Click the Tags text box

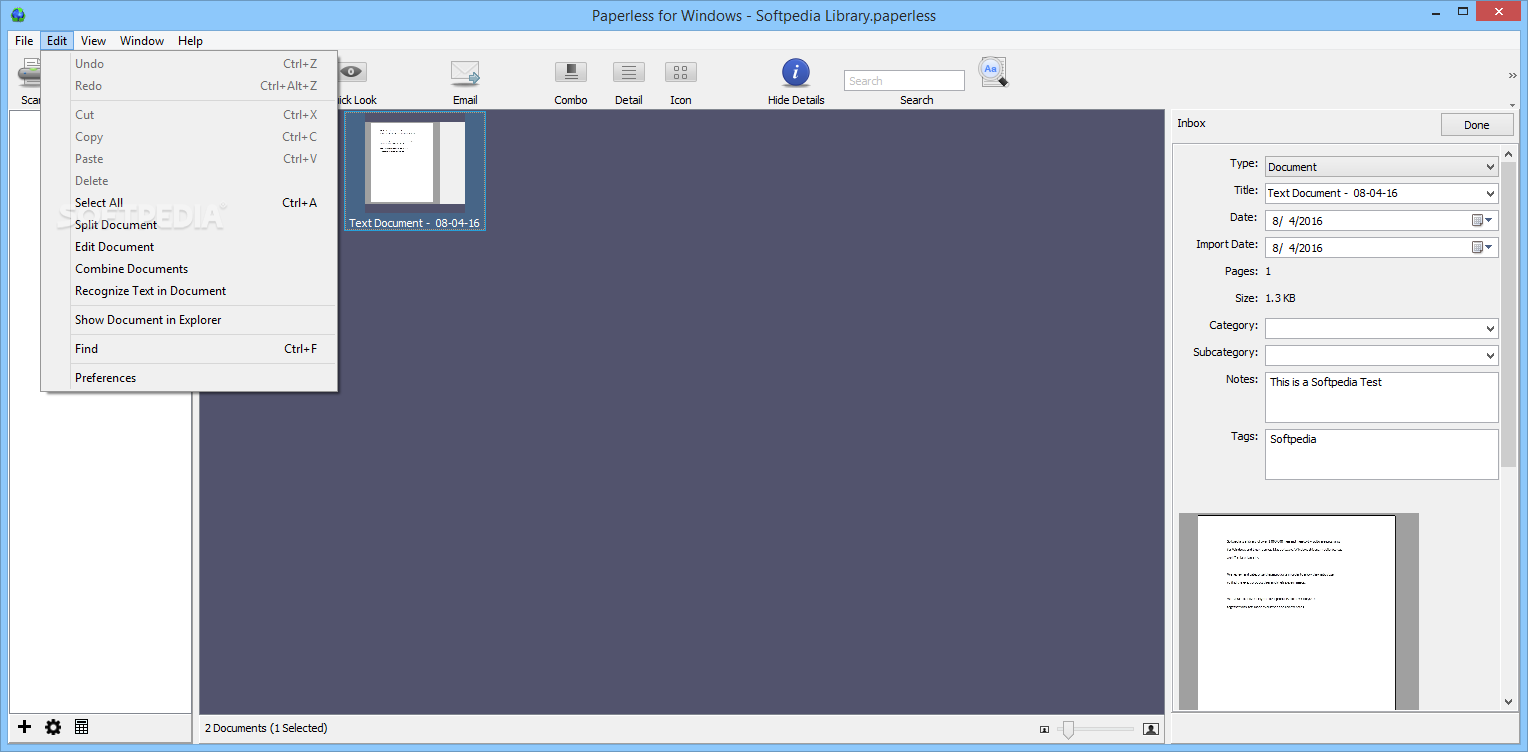click(1382, 454)
